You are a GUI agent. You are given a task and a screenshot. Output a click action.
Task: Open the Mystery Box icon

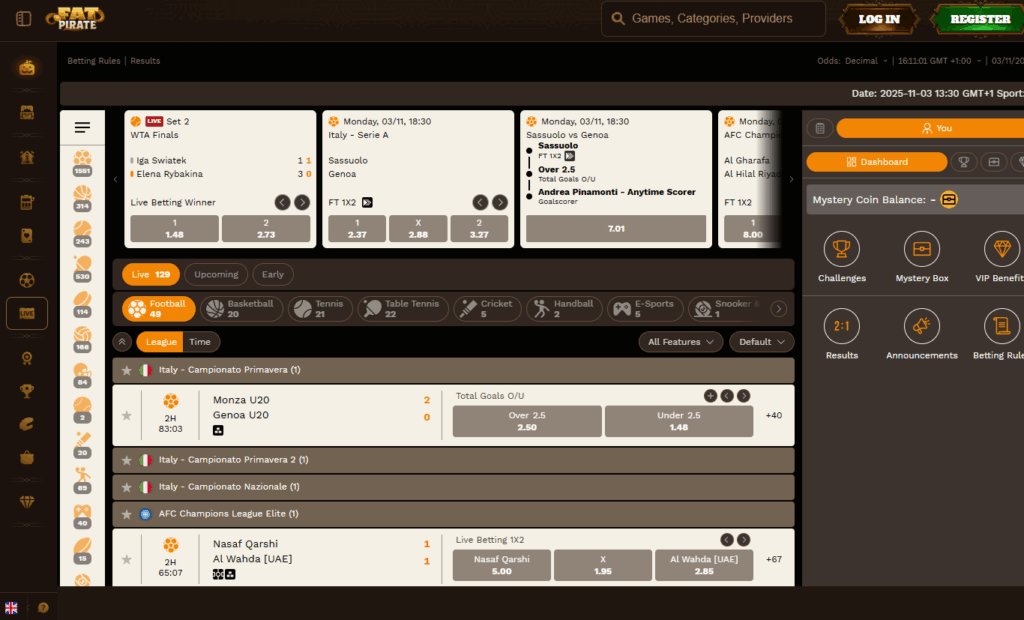(x=921, y=249)
